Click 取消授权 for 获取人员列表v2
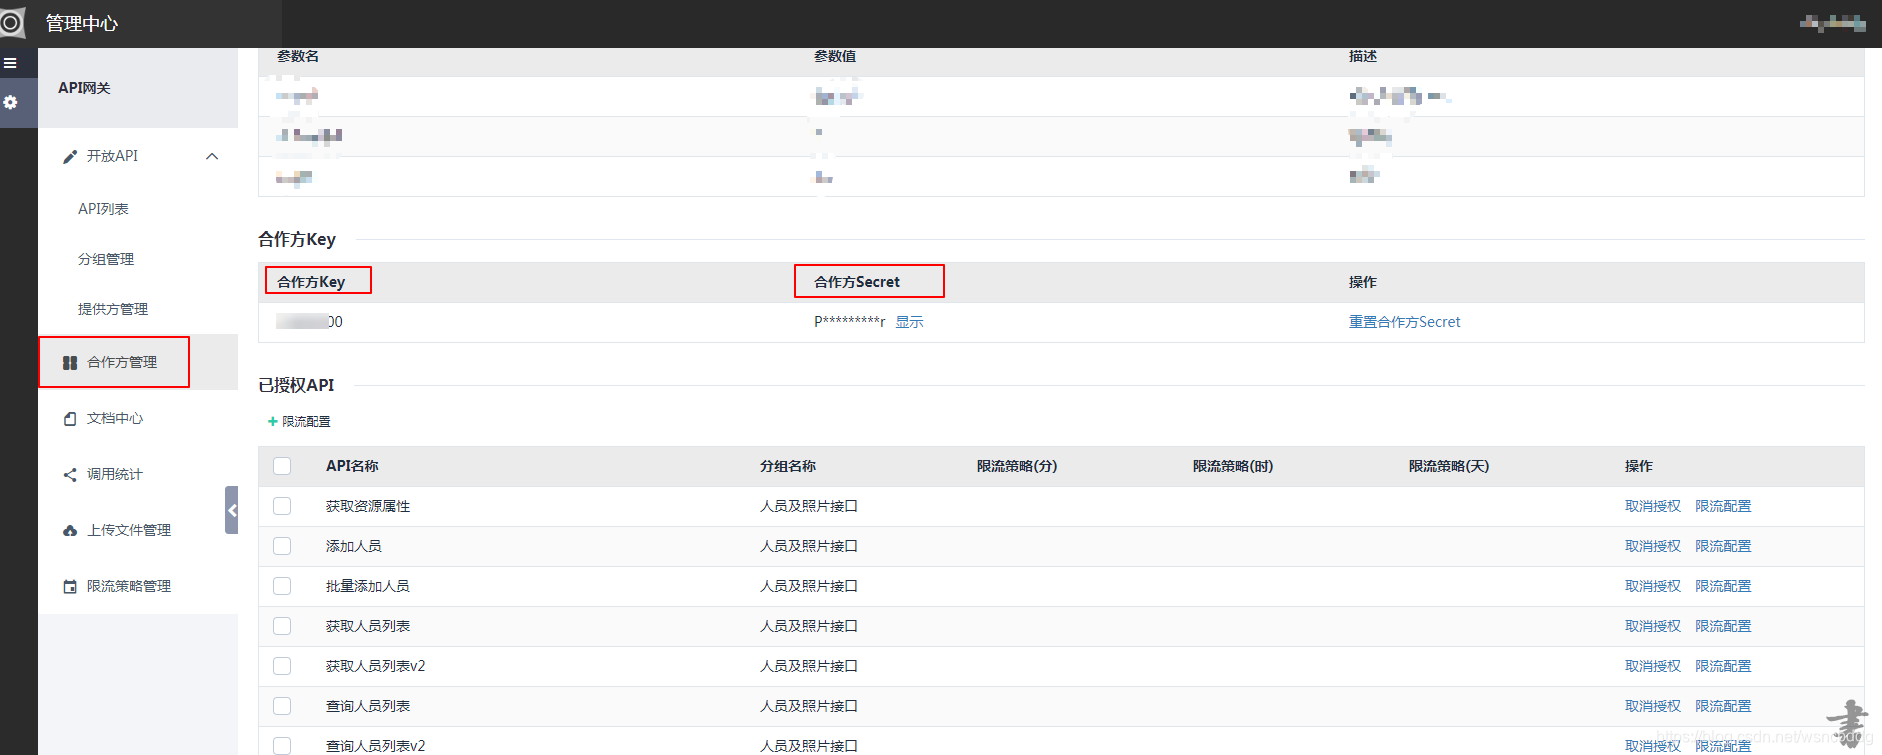This screenshot has height=755, width=1882. tap(1652, 666)
